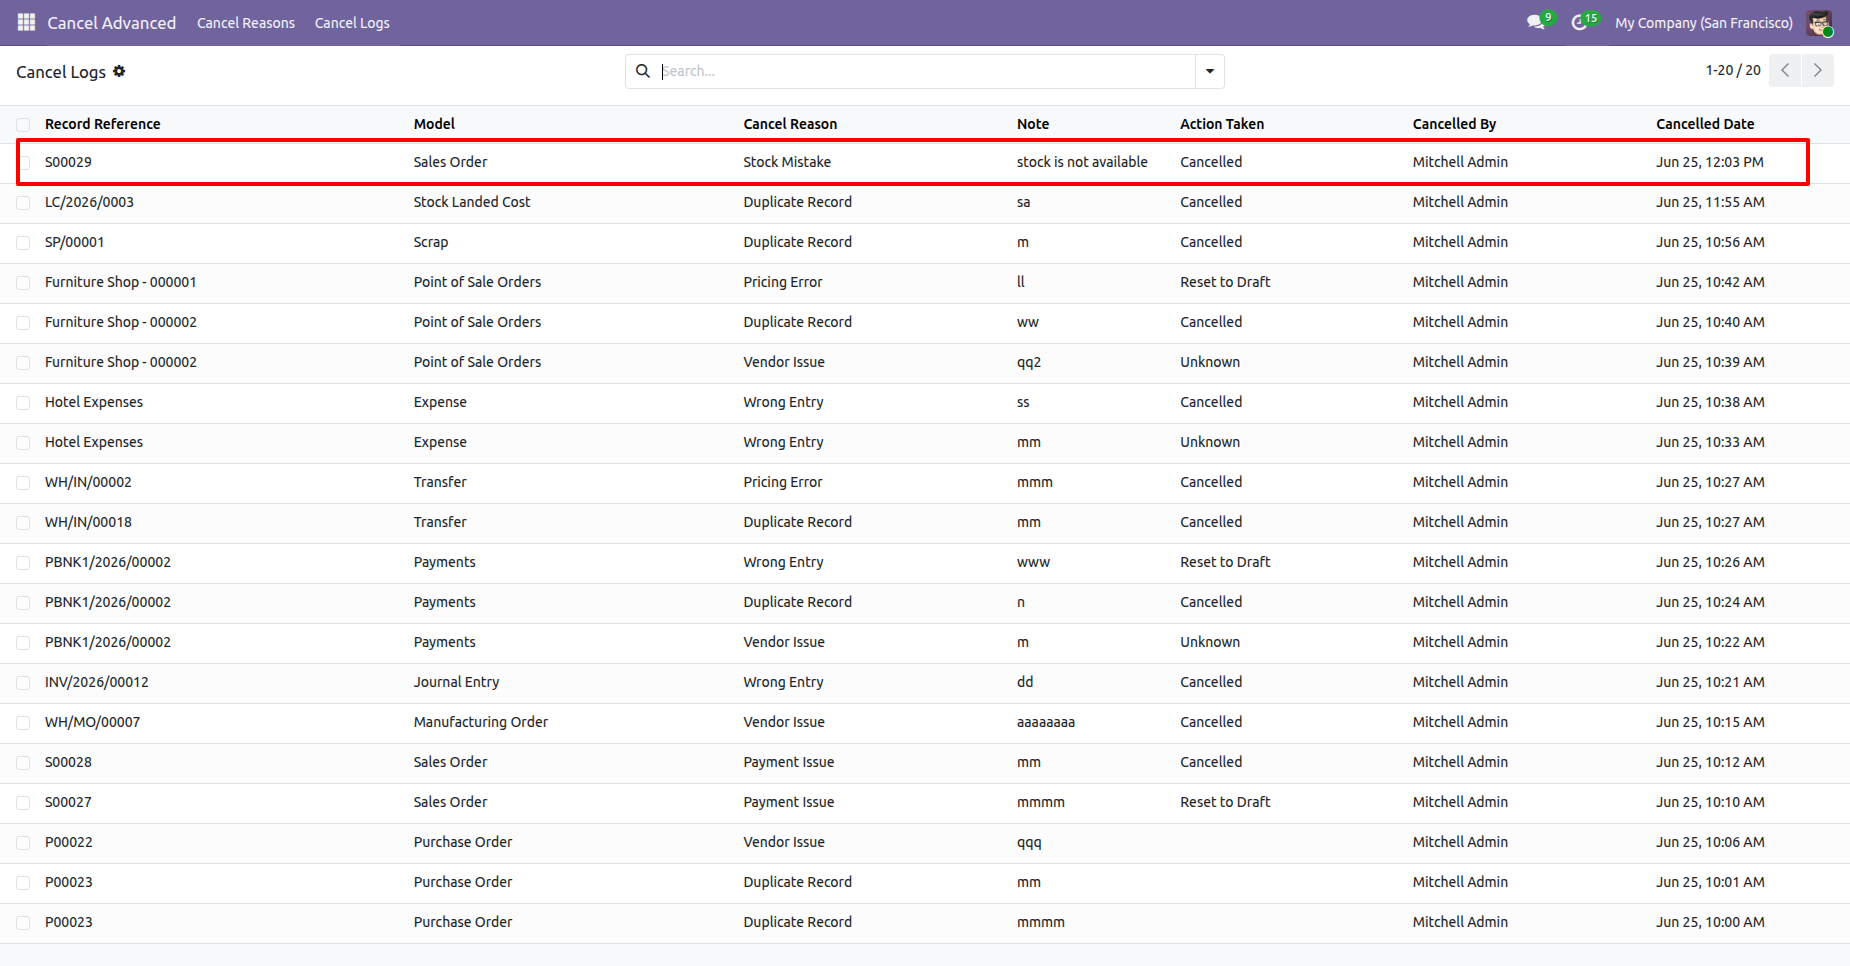The width and height of the screenshot is (1850, 966).
Task: Click the gear icon beside Cancel Logs
Action: [x=119, y=71]
